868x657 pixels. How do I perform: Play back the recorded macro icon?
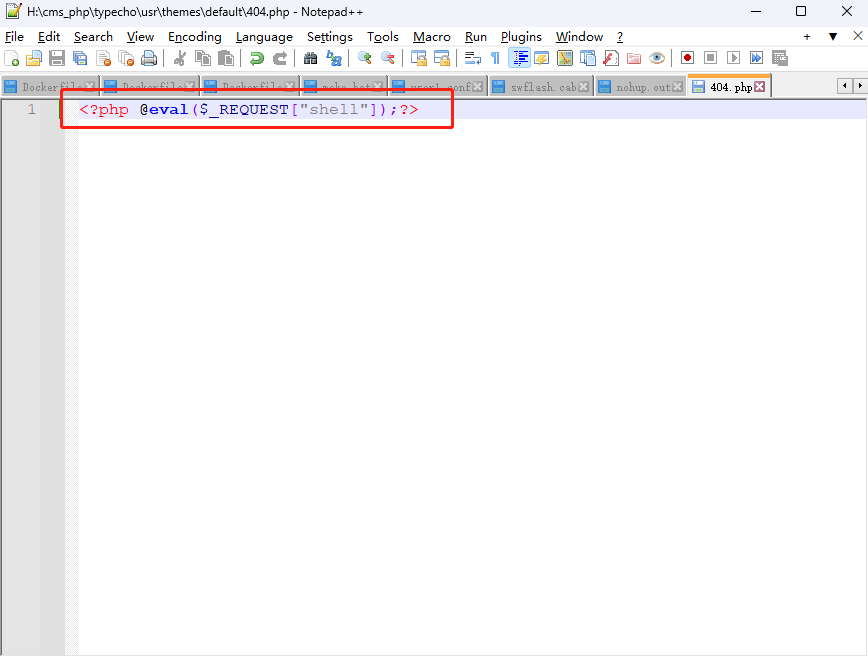[x=733, y=58]
